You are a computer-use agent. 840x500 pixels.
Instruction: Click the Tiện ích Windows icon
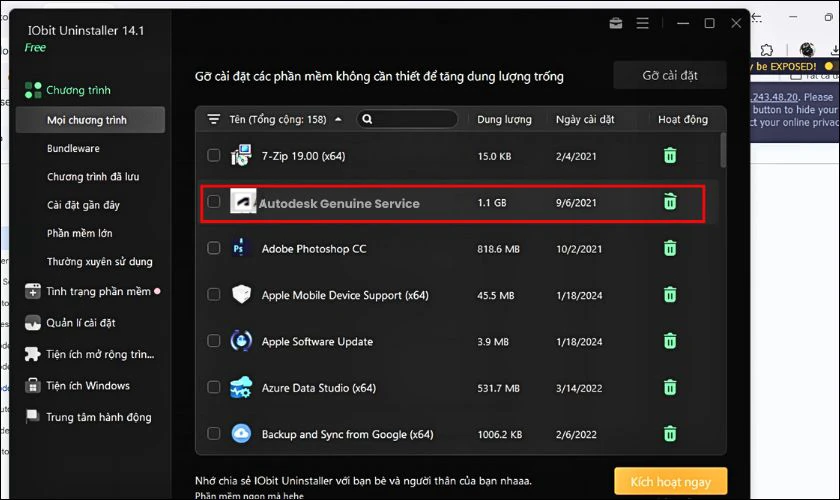33,386
